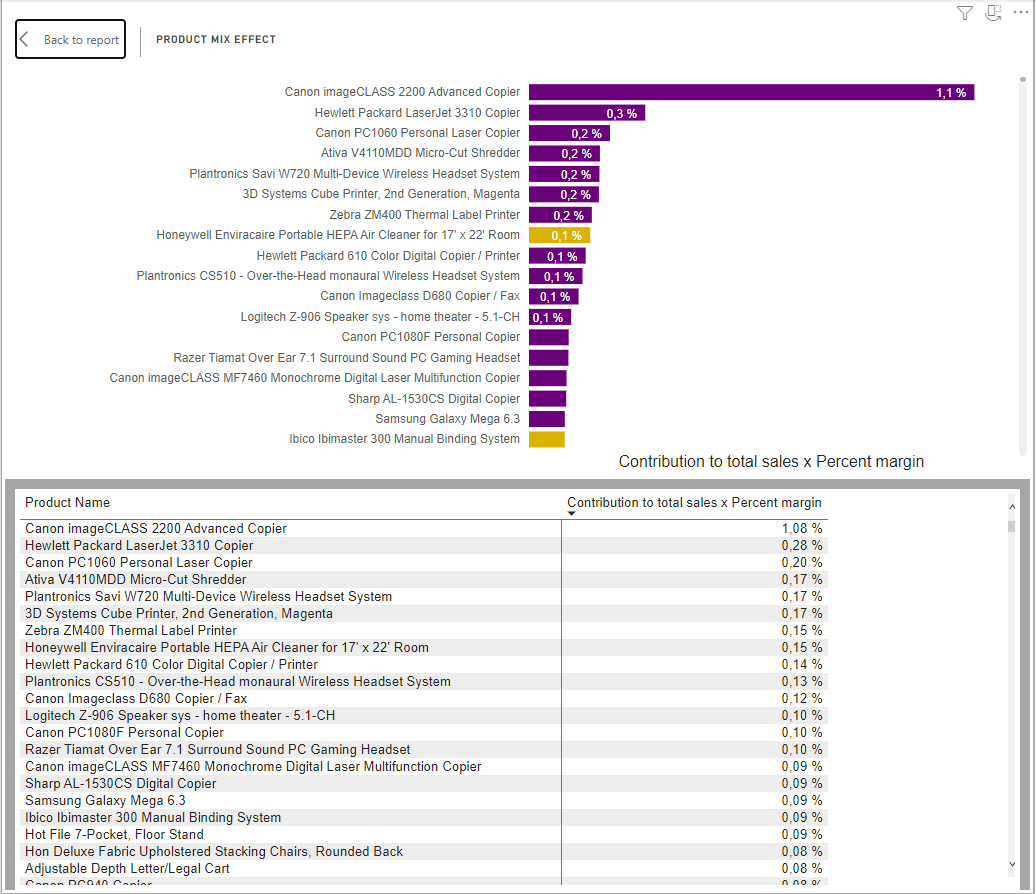The width and height of the screenshot is (1036, 894).
Task: Select the Hewlett Packard LaserJet 3310 bar
Action: [x=586, y=112]
